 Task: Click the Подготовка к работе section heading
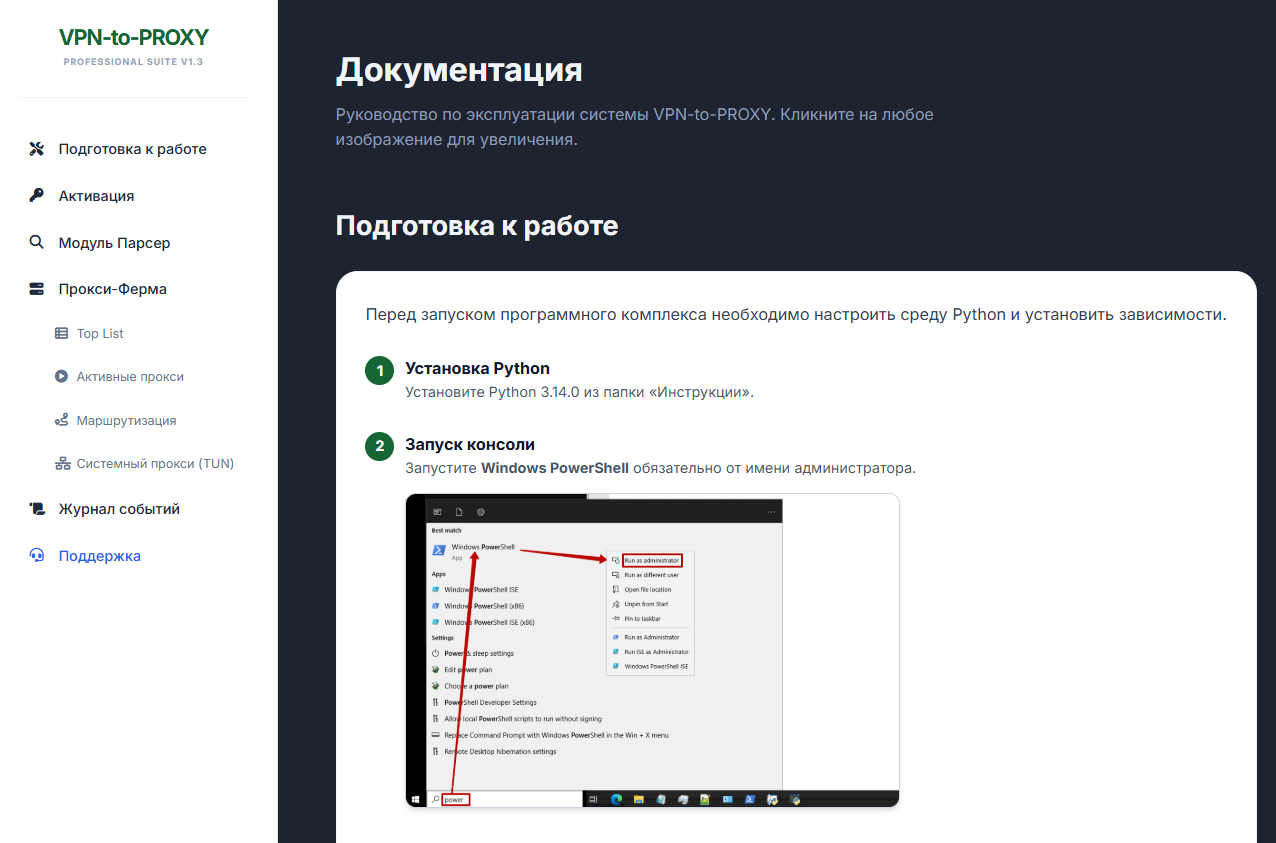tap(477, 226)
